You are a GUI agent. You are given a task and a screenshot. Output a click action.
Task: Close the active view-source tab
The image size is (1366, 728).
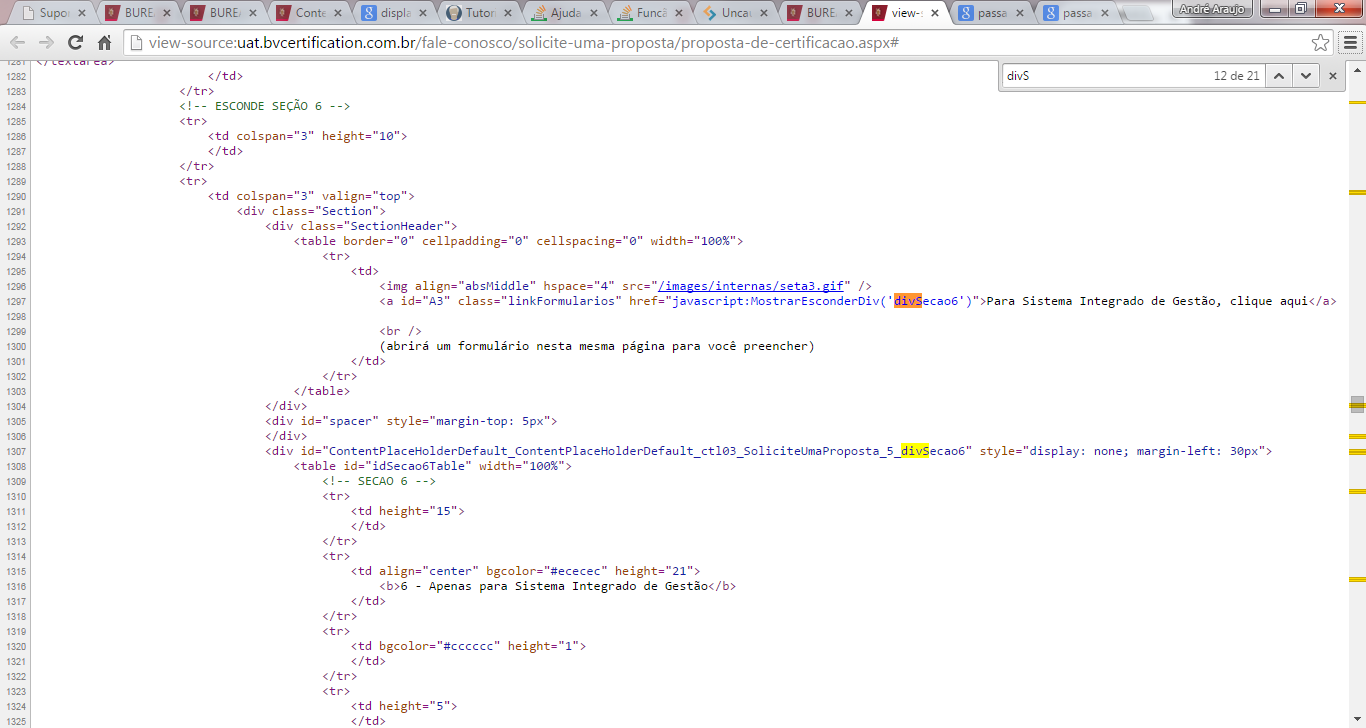coord(935,14)
